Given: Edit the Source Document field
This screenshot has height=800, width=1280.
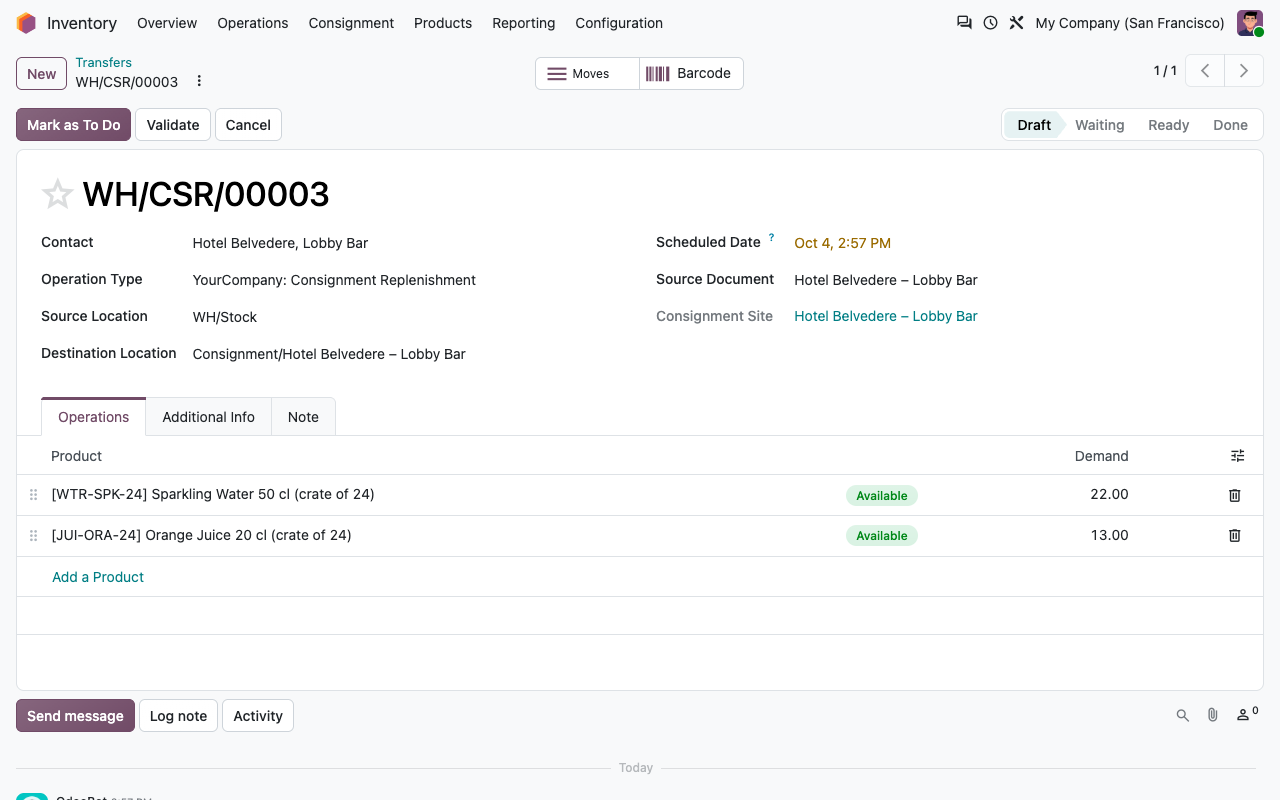Looking at the screenshot, I should tap(1016, 280).
